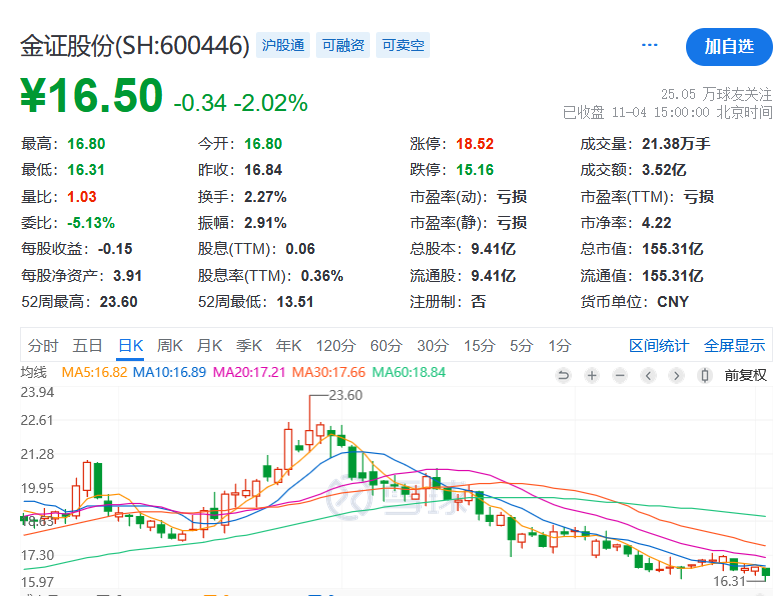The height and width of the screenshot is (596, 781).
Task: Click the 23.60 peak marker on chart
Action: (346, 395)
